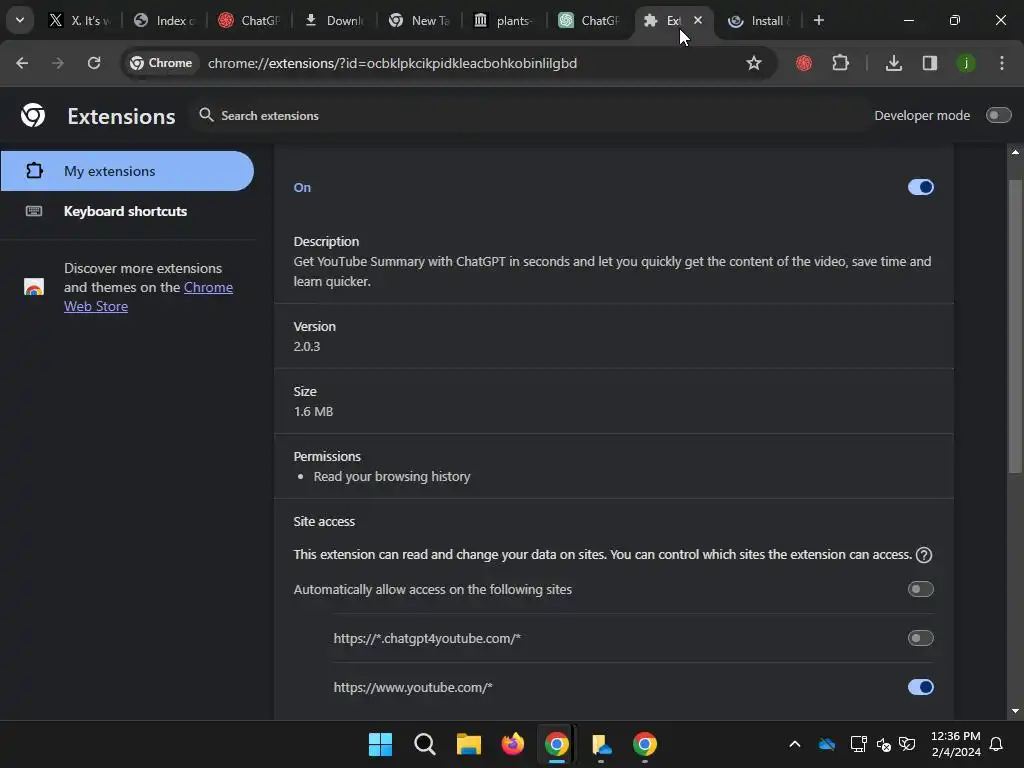Screen dimensions: 1024x768
Task: Go back to previous page
Action: click(x=22, y=63)
